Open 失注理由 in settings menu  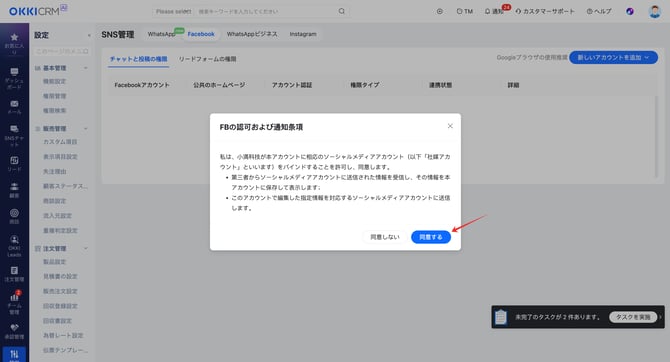[x=54, y=171]
